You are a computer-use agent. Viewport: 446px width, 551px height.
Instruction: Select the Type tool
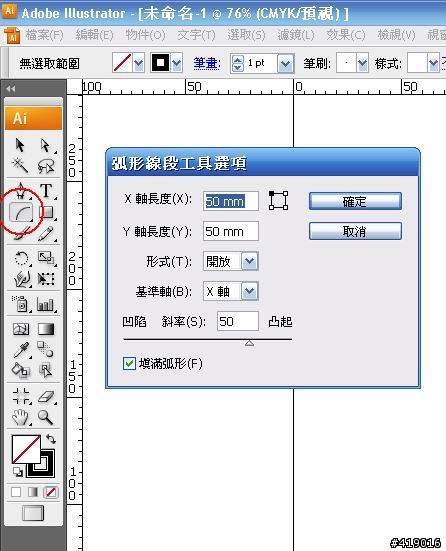(x=46, y=191)
